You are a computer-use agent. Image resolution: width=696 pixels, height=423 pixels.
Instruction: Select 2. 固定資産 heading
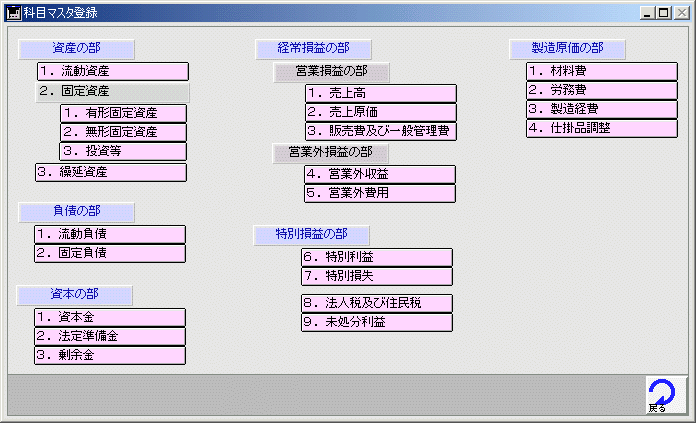pos(112,91)
